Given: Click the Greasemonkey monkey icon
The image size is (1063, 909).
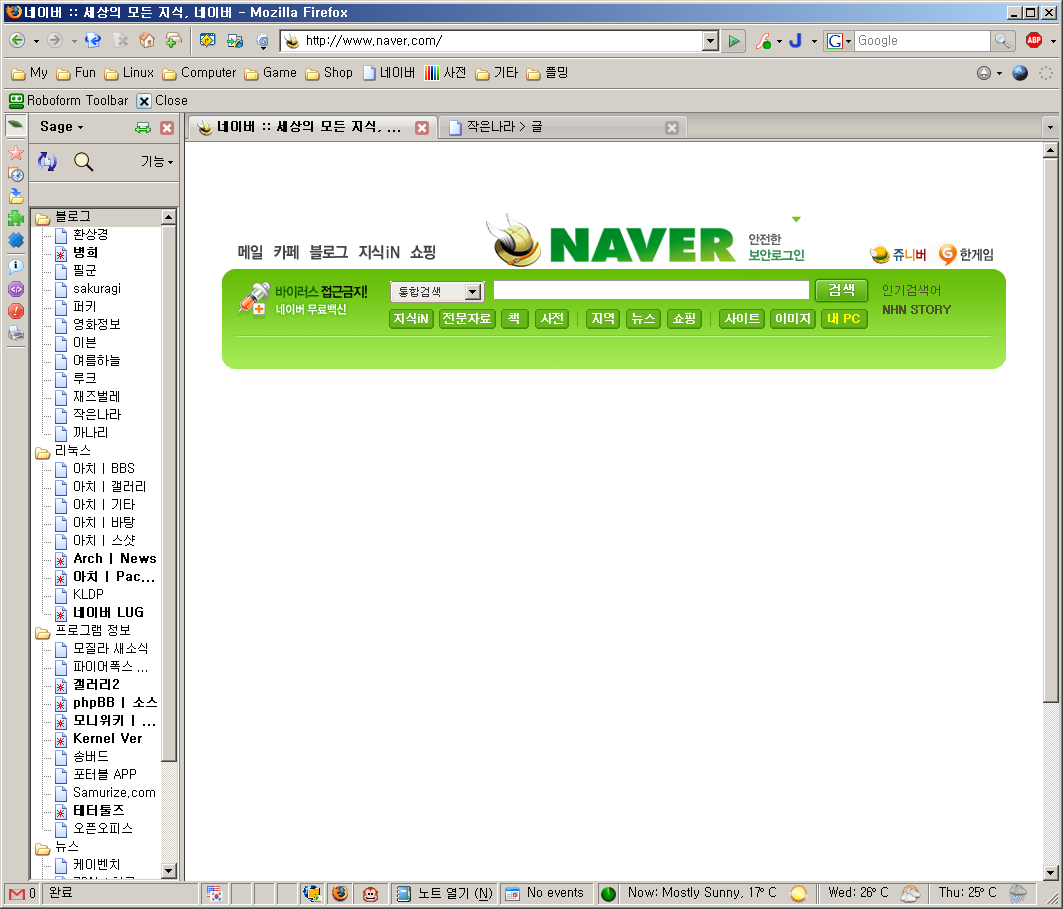Looking at the screenshot, I should click(x=370, y=893).
